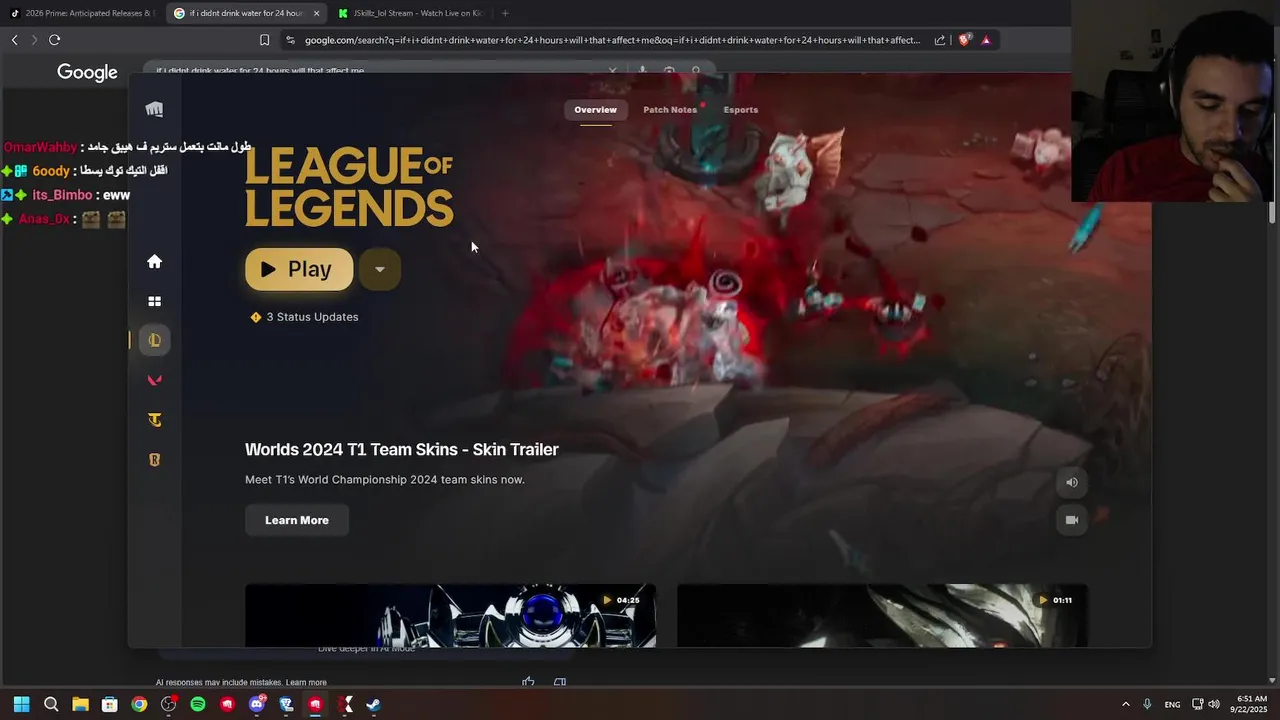
Task: Open Windows taskbar search
Action: tap(51, 704)
